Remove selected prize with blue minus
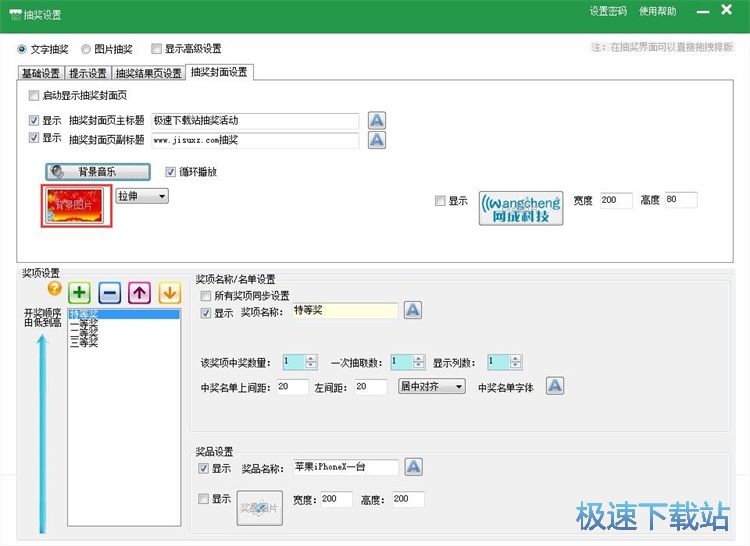 (x=110, y=293)
